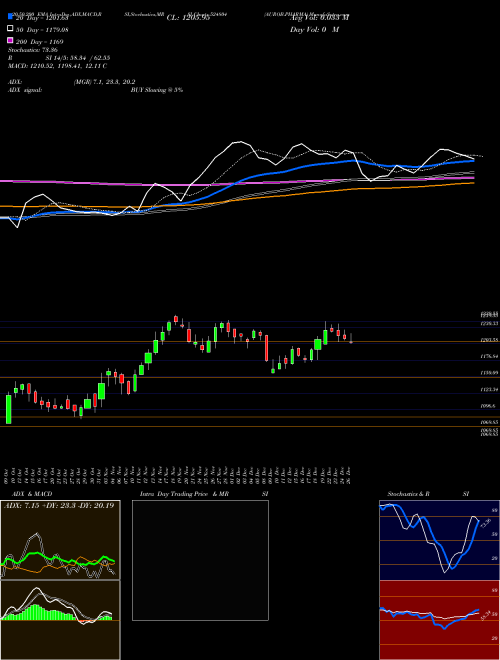
Task: Click the 'Intra Day Trading Price & MR' heading
Action: click(184, 494)
